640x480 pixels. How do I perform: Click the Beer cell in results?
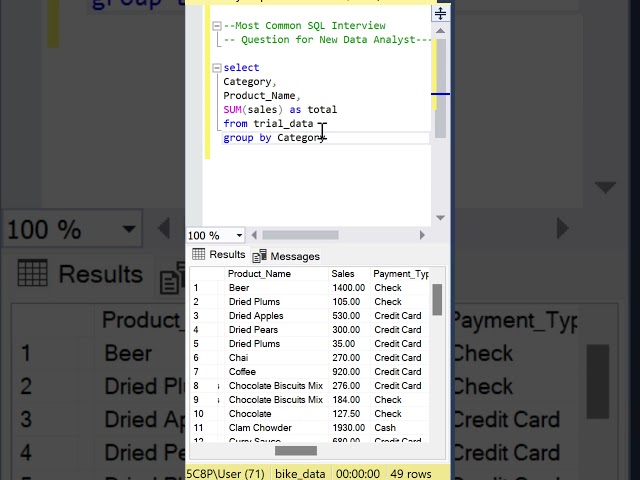coord(239,288)
